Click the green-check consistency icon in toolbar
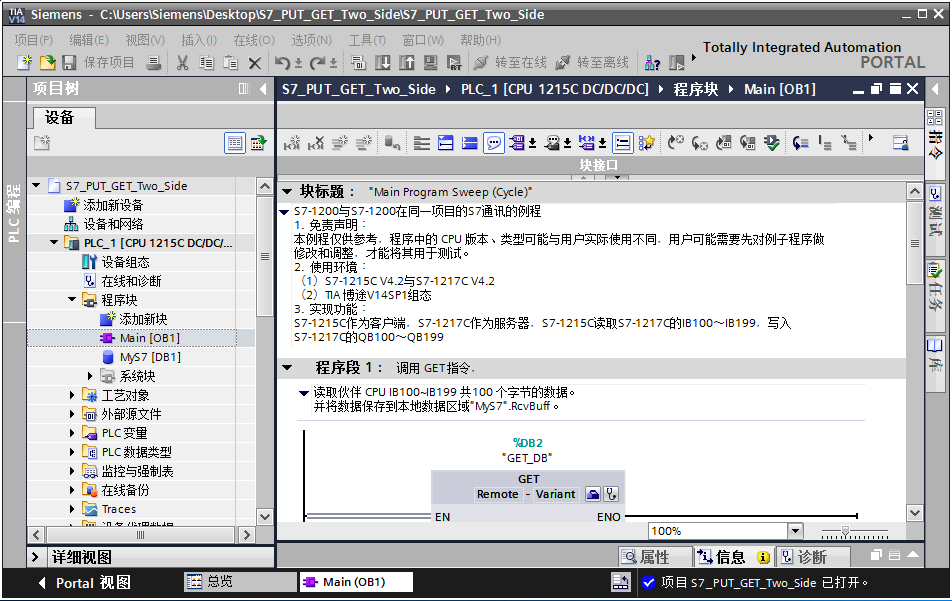Image resolution: width=952 pixels, height=601 pixels. pyautogui.click(x=772, y=143)
